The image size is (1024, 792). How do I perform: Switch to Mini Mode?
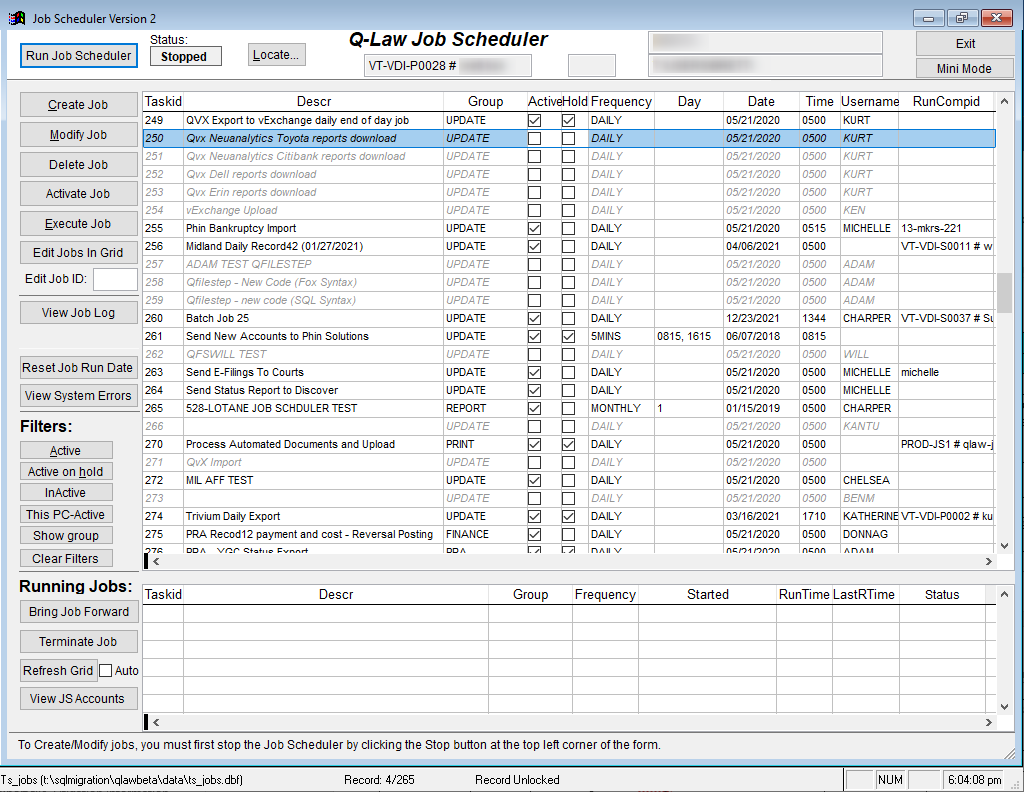click(x=965, y=69)
